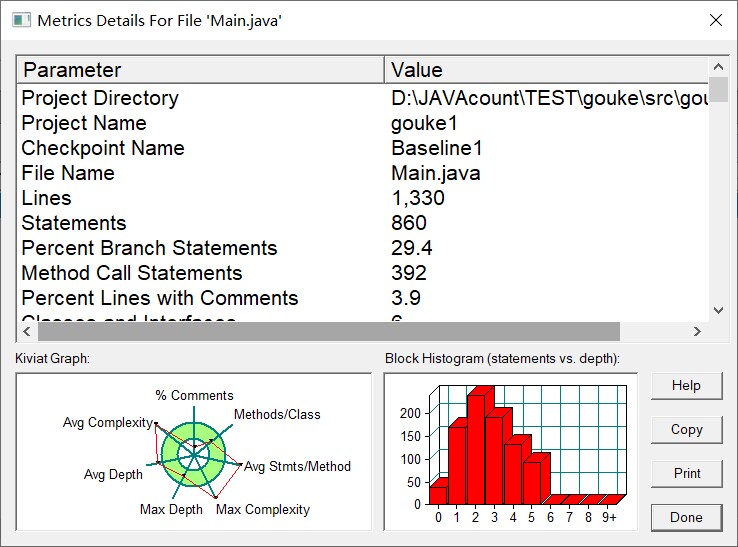Viewport: 738px width, 547px height.
Task: Select the Lines parameter row
Action: point(362,198)
